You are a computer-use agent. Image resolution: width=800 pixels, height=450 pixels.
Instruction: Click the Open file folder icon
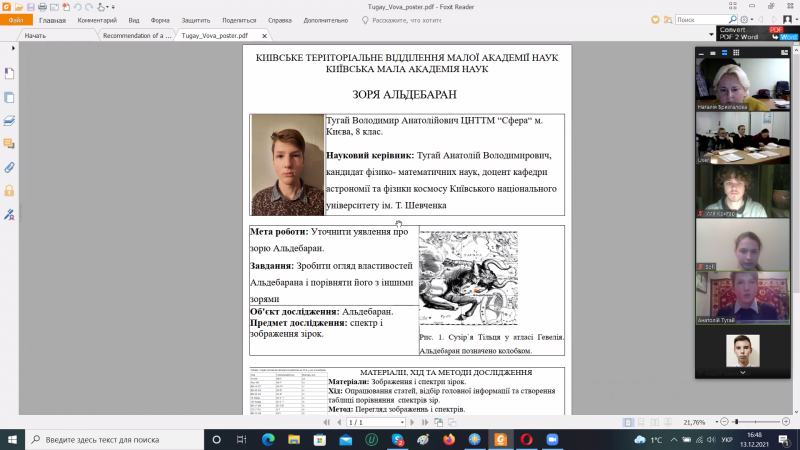pyautogui.click(x=18, y=7)
